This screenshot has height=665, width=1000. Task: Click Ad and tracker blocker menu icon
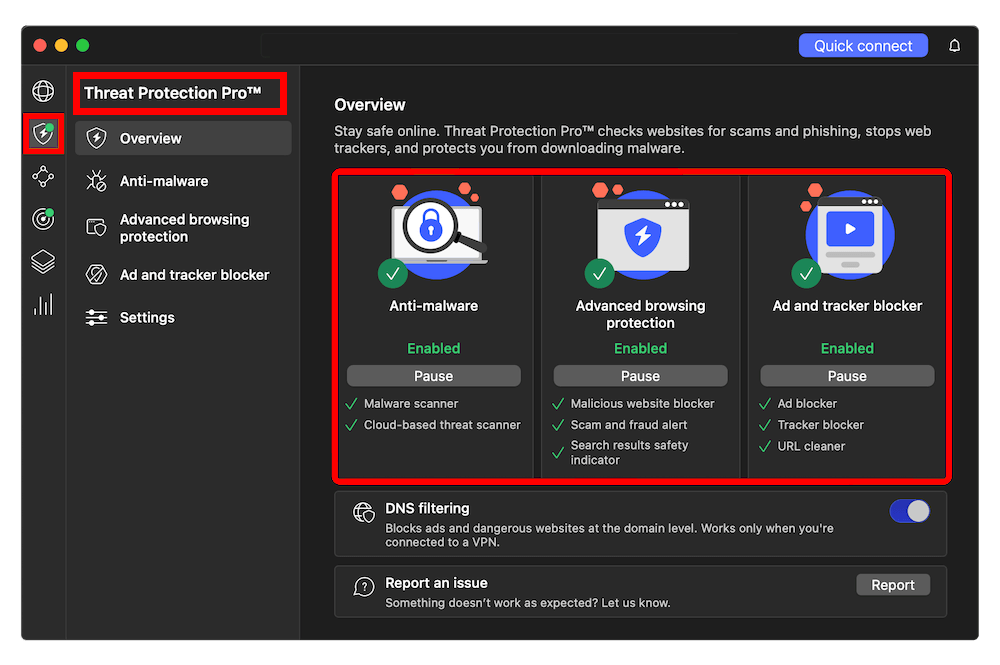tap(96, 275)
